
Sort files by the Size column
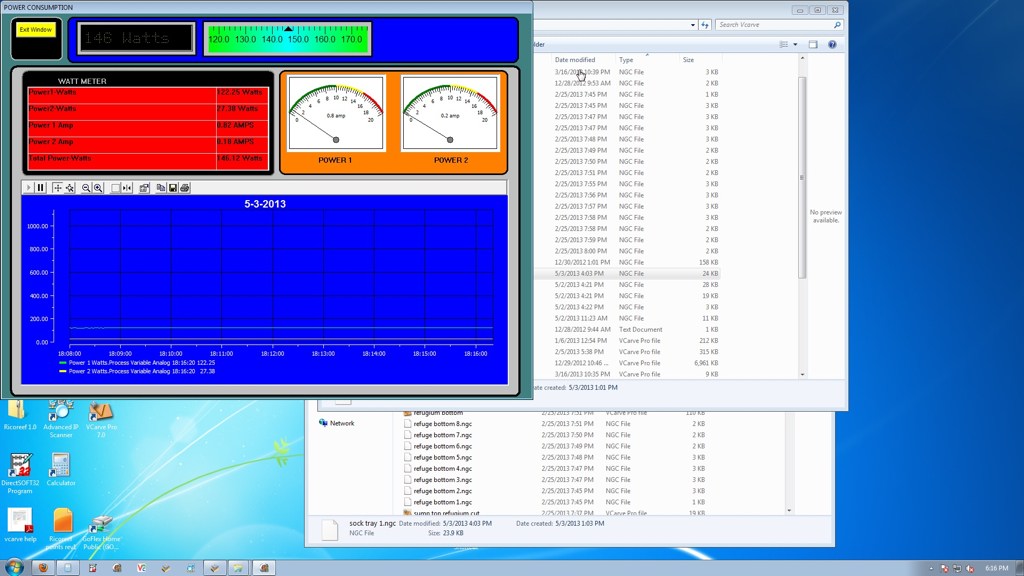(688, 60)
